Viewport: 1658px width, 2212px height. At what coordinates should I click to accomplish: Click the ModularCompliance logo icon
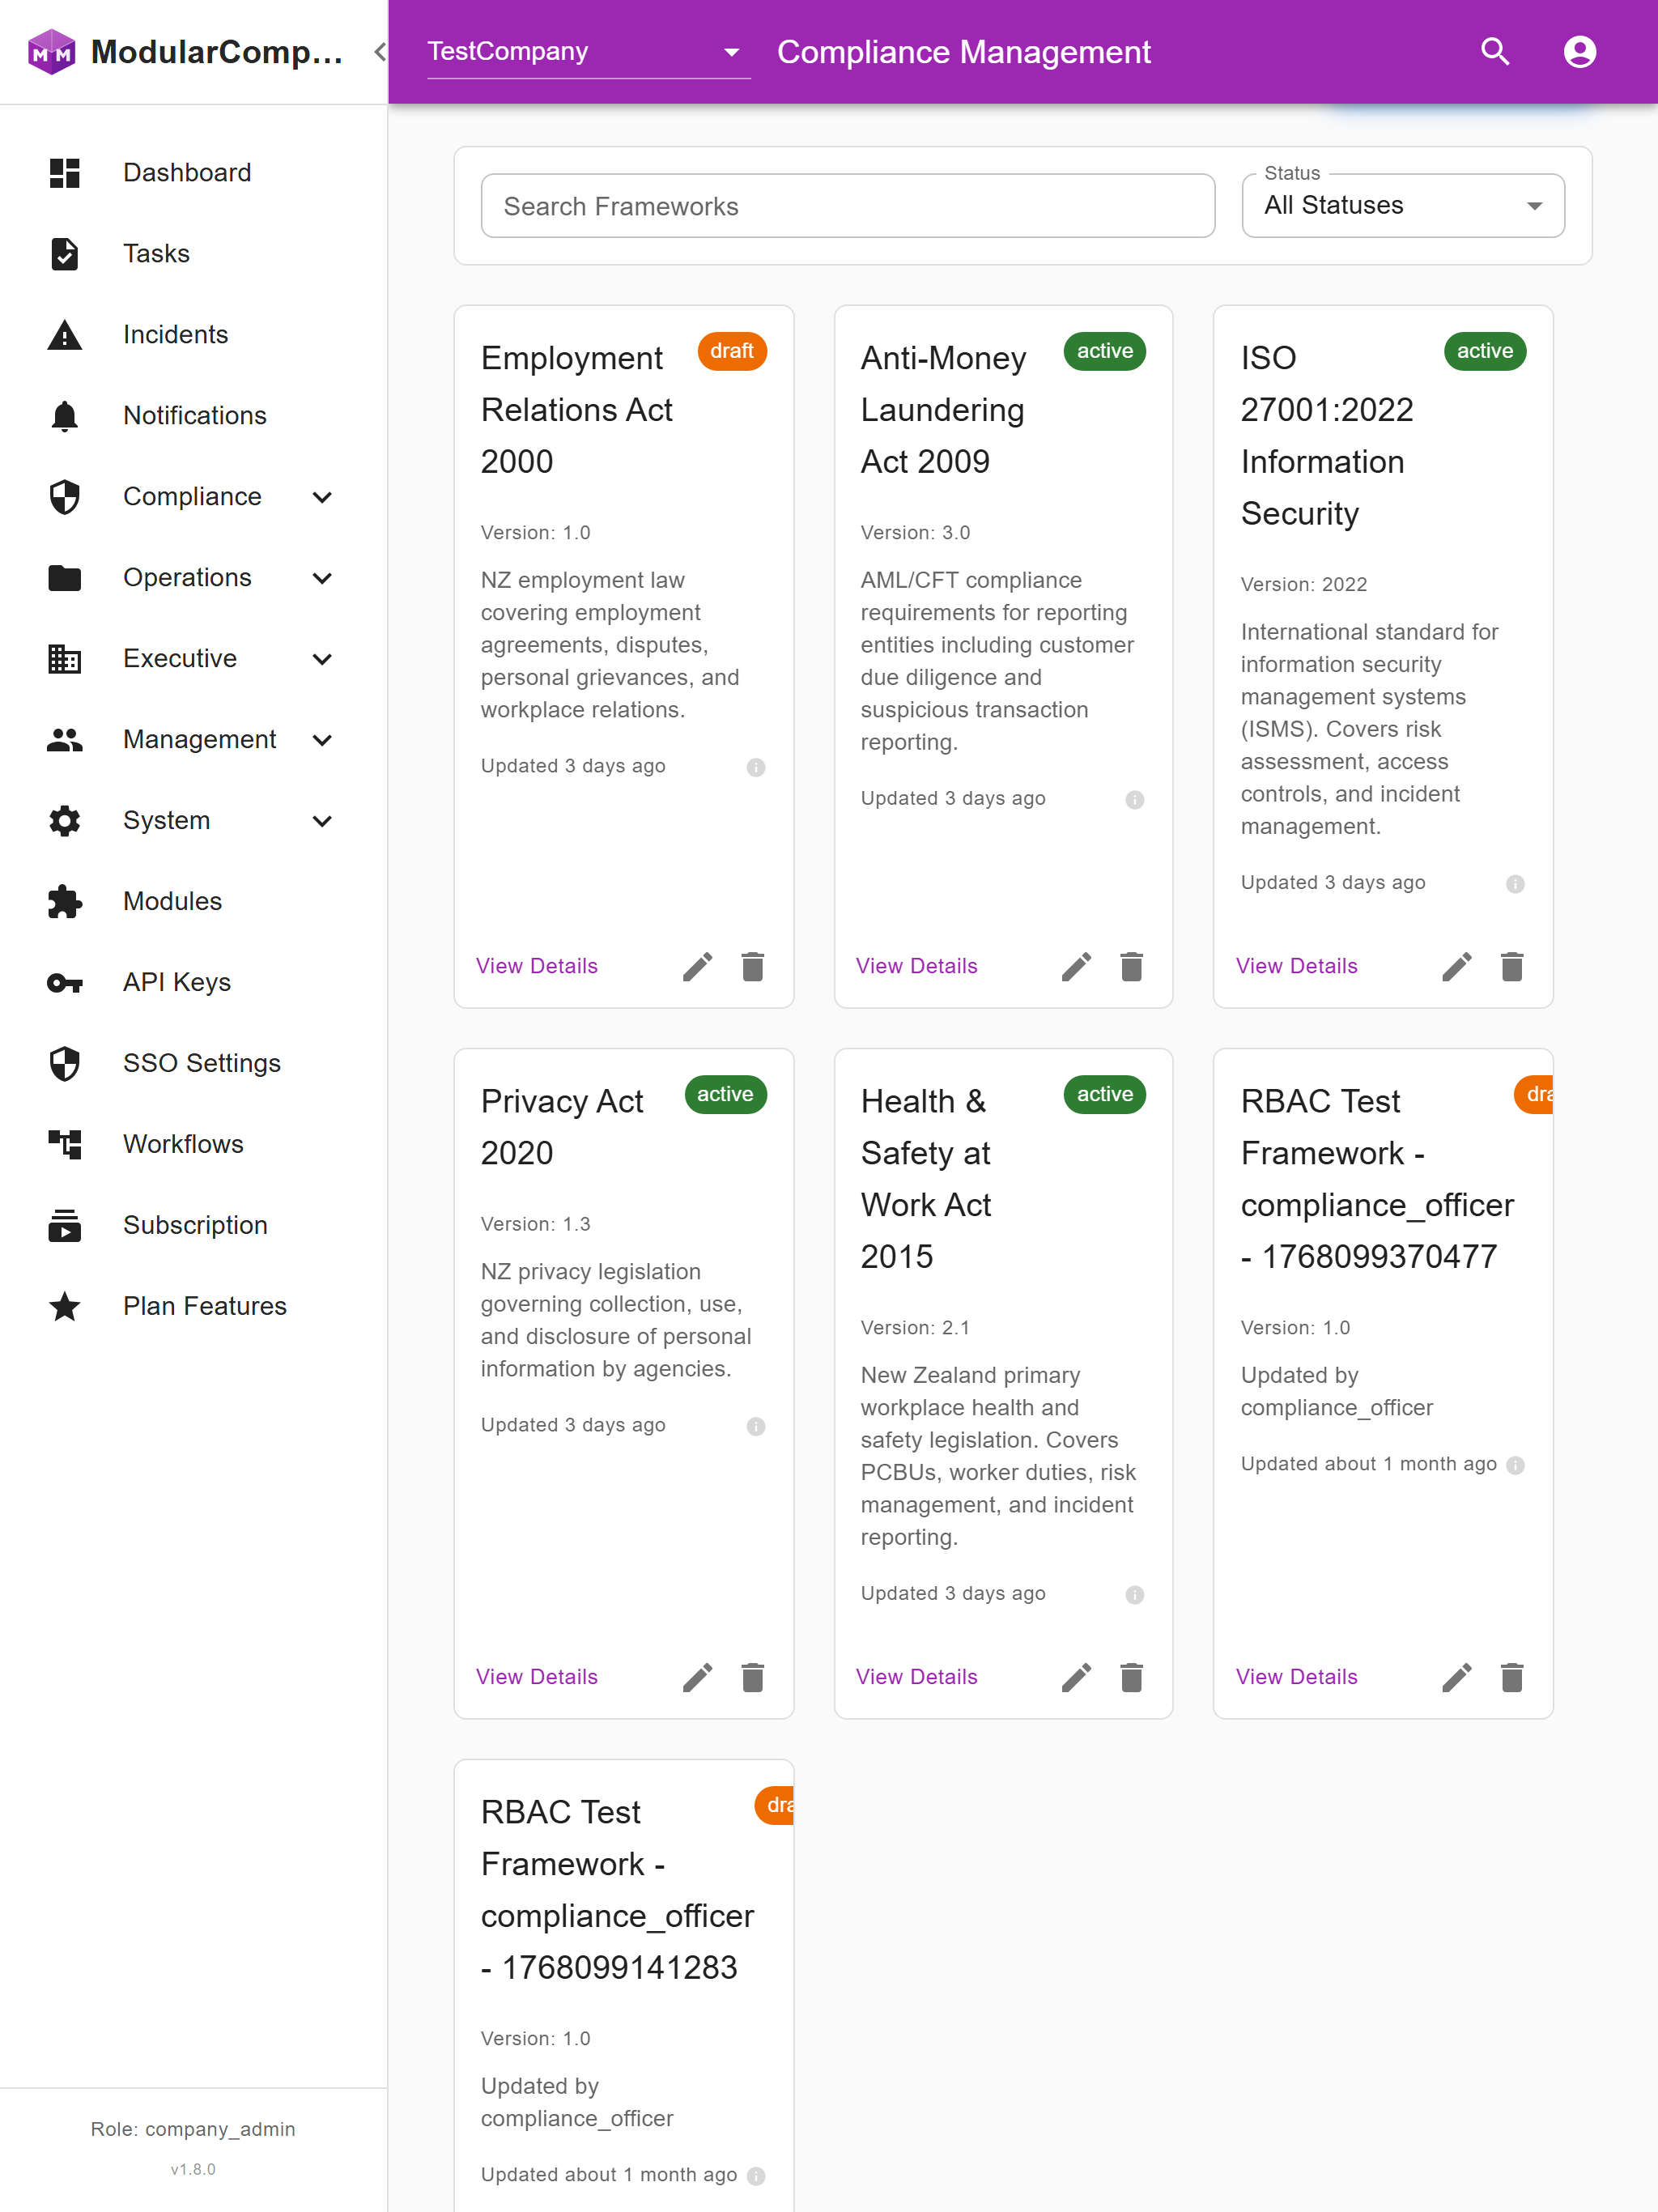[52, 52]
